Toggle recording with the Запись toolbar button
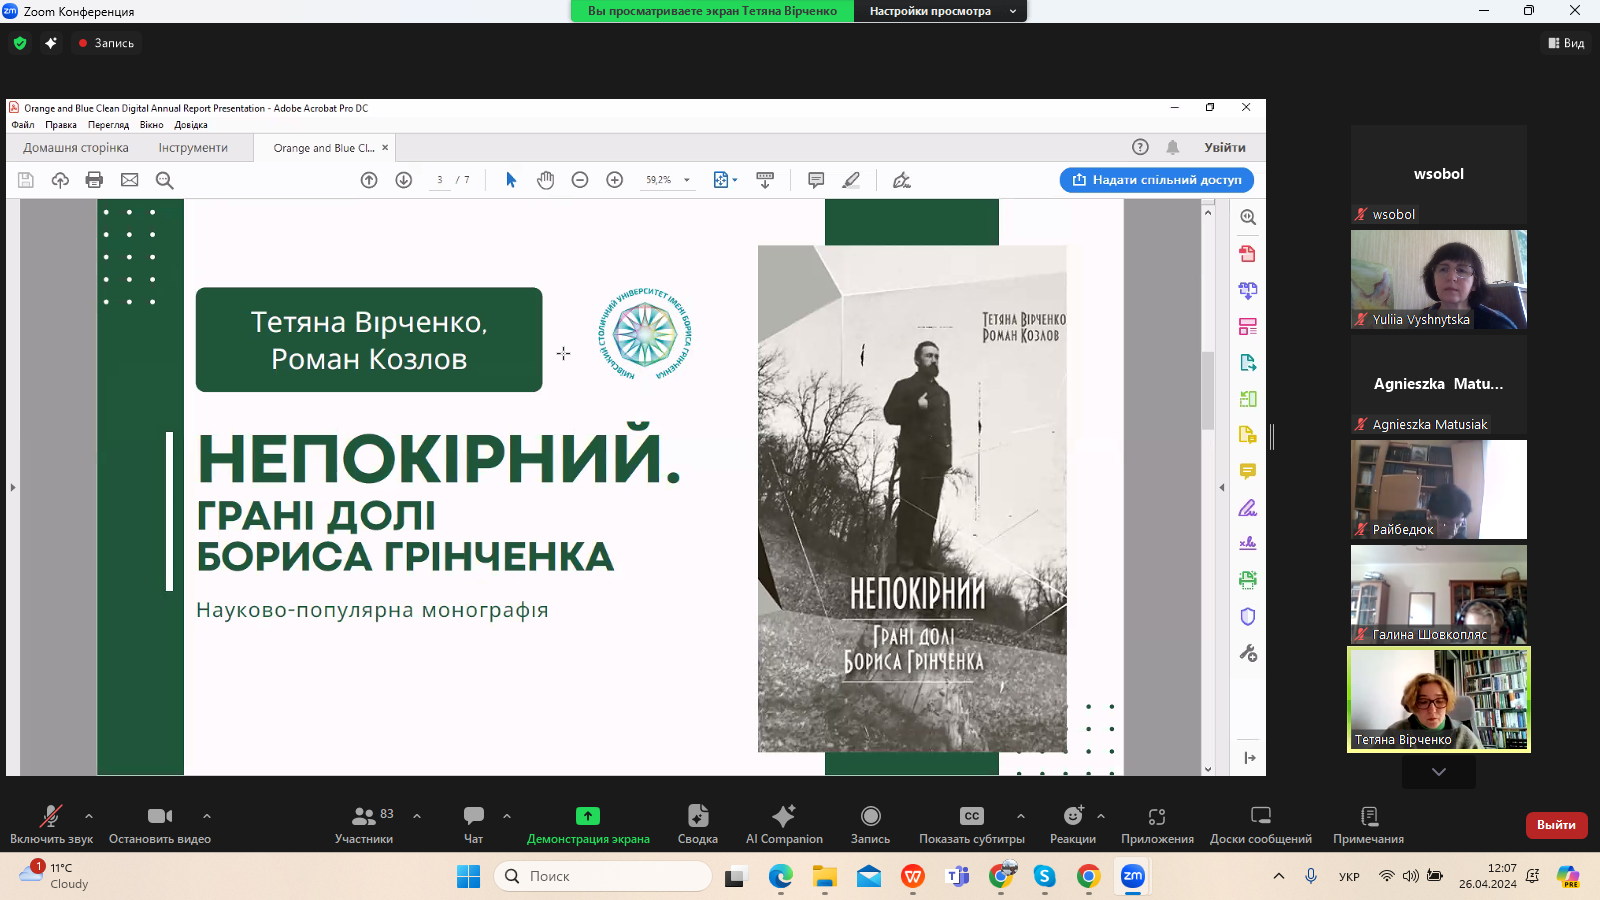Viewport: 1600px width, 900px height. point(870,824)
